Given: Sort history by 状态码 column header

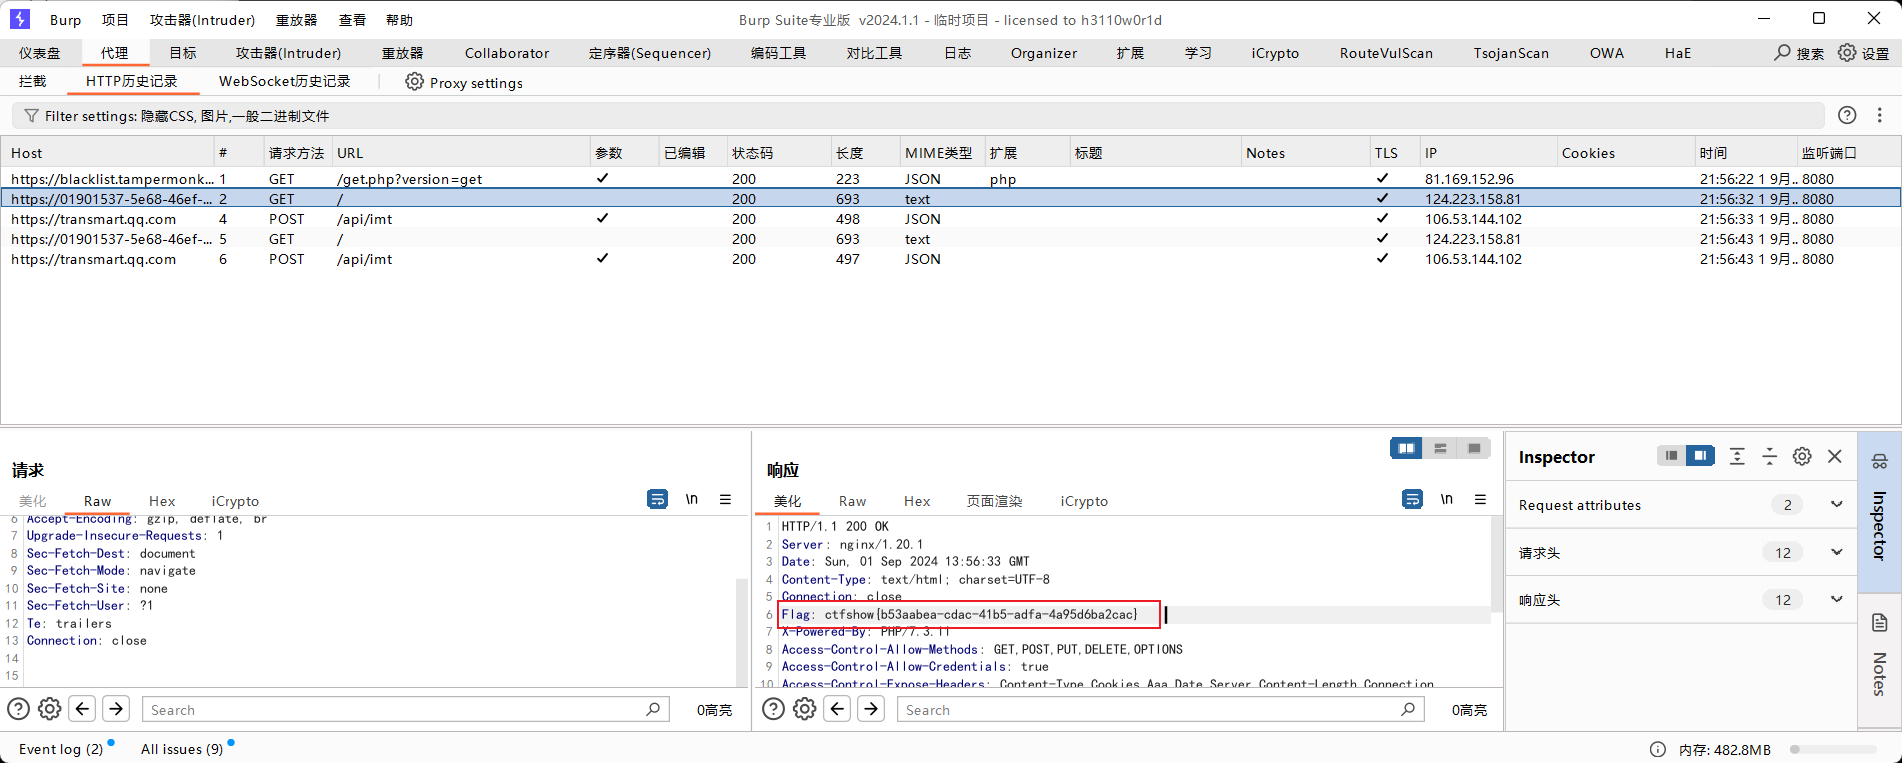Looking at the screenshot, I should (752, 153).
